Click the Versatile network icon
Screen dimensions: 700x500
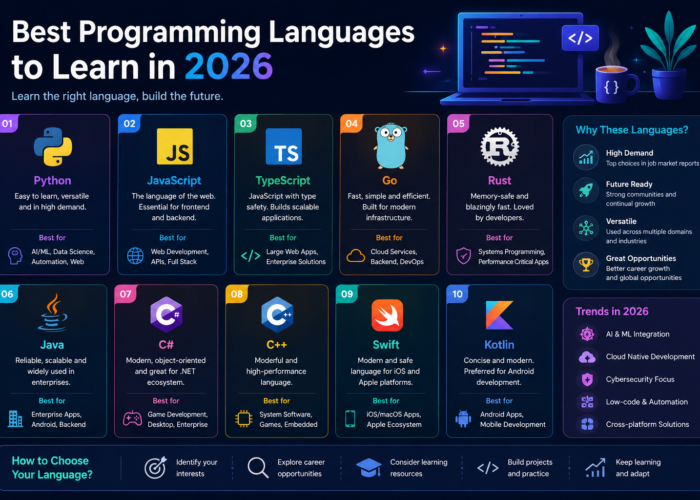586,228
